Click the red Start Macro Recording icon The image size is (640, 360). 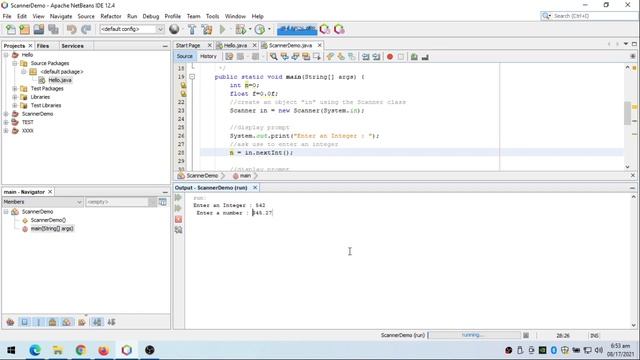pos(390,57)
